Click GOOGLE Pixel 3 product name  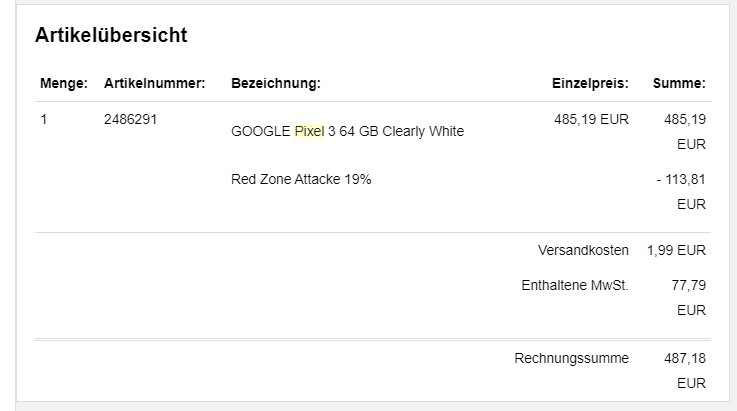347,131
